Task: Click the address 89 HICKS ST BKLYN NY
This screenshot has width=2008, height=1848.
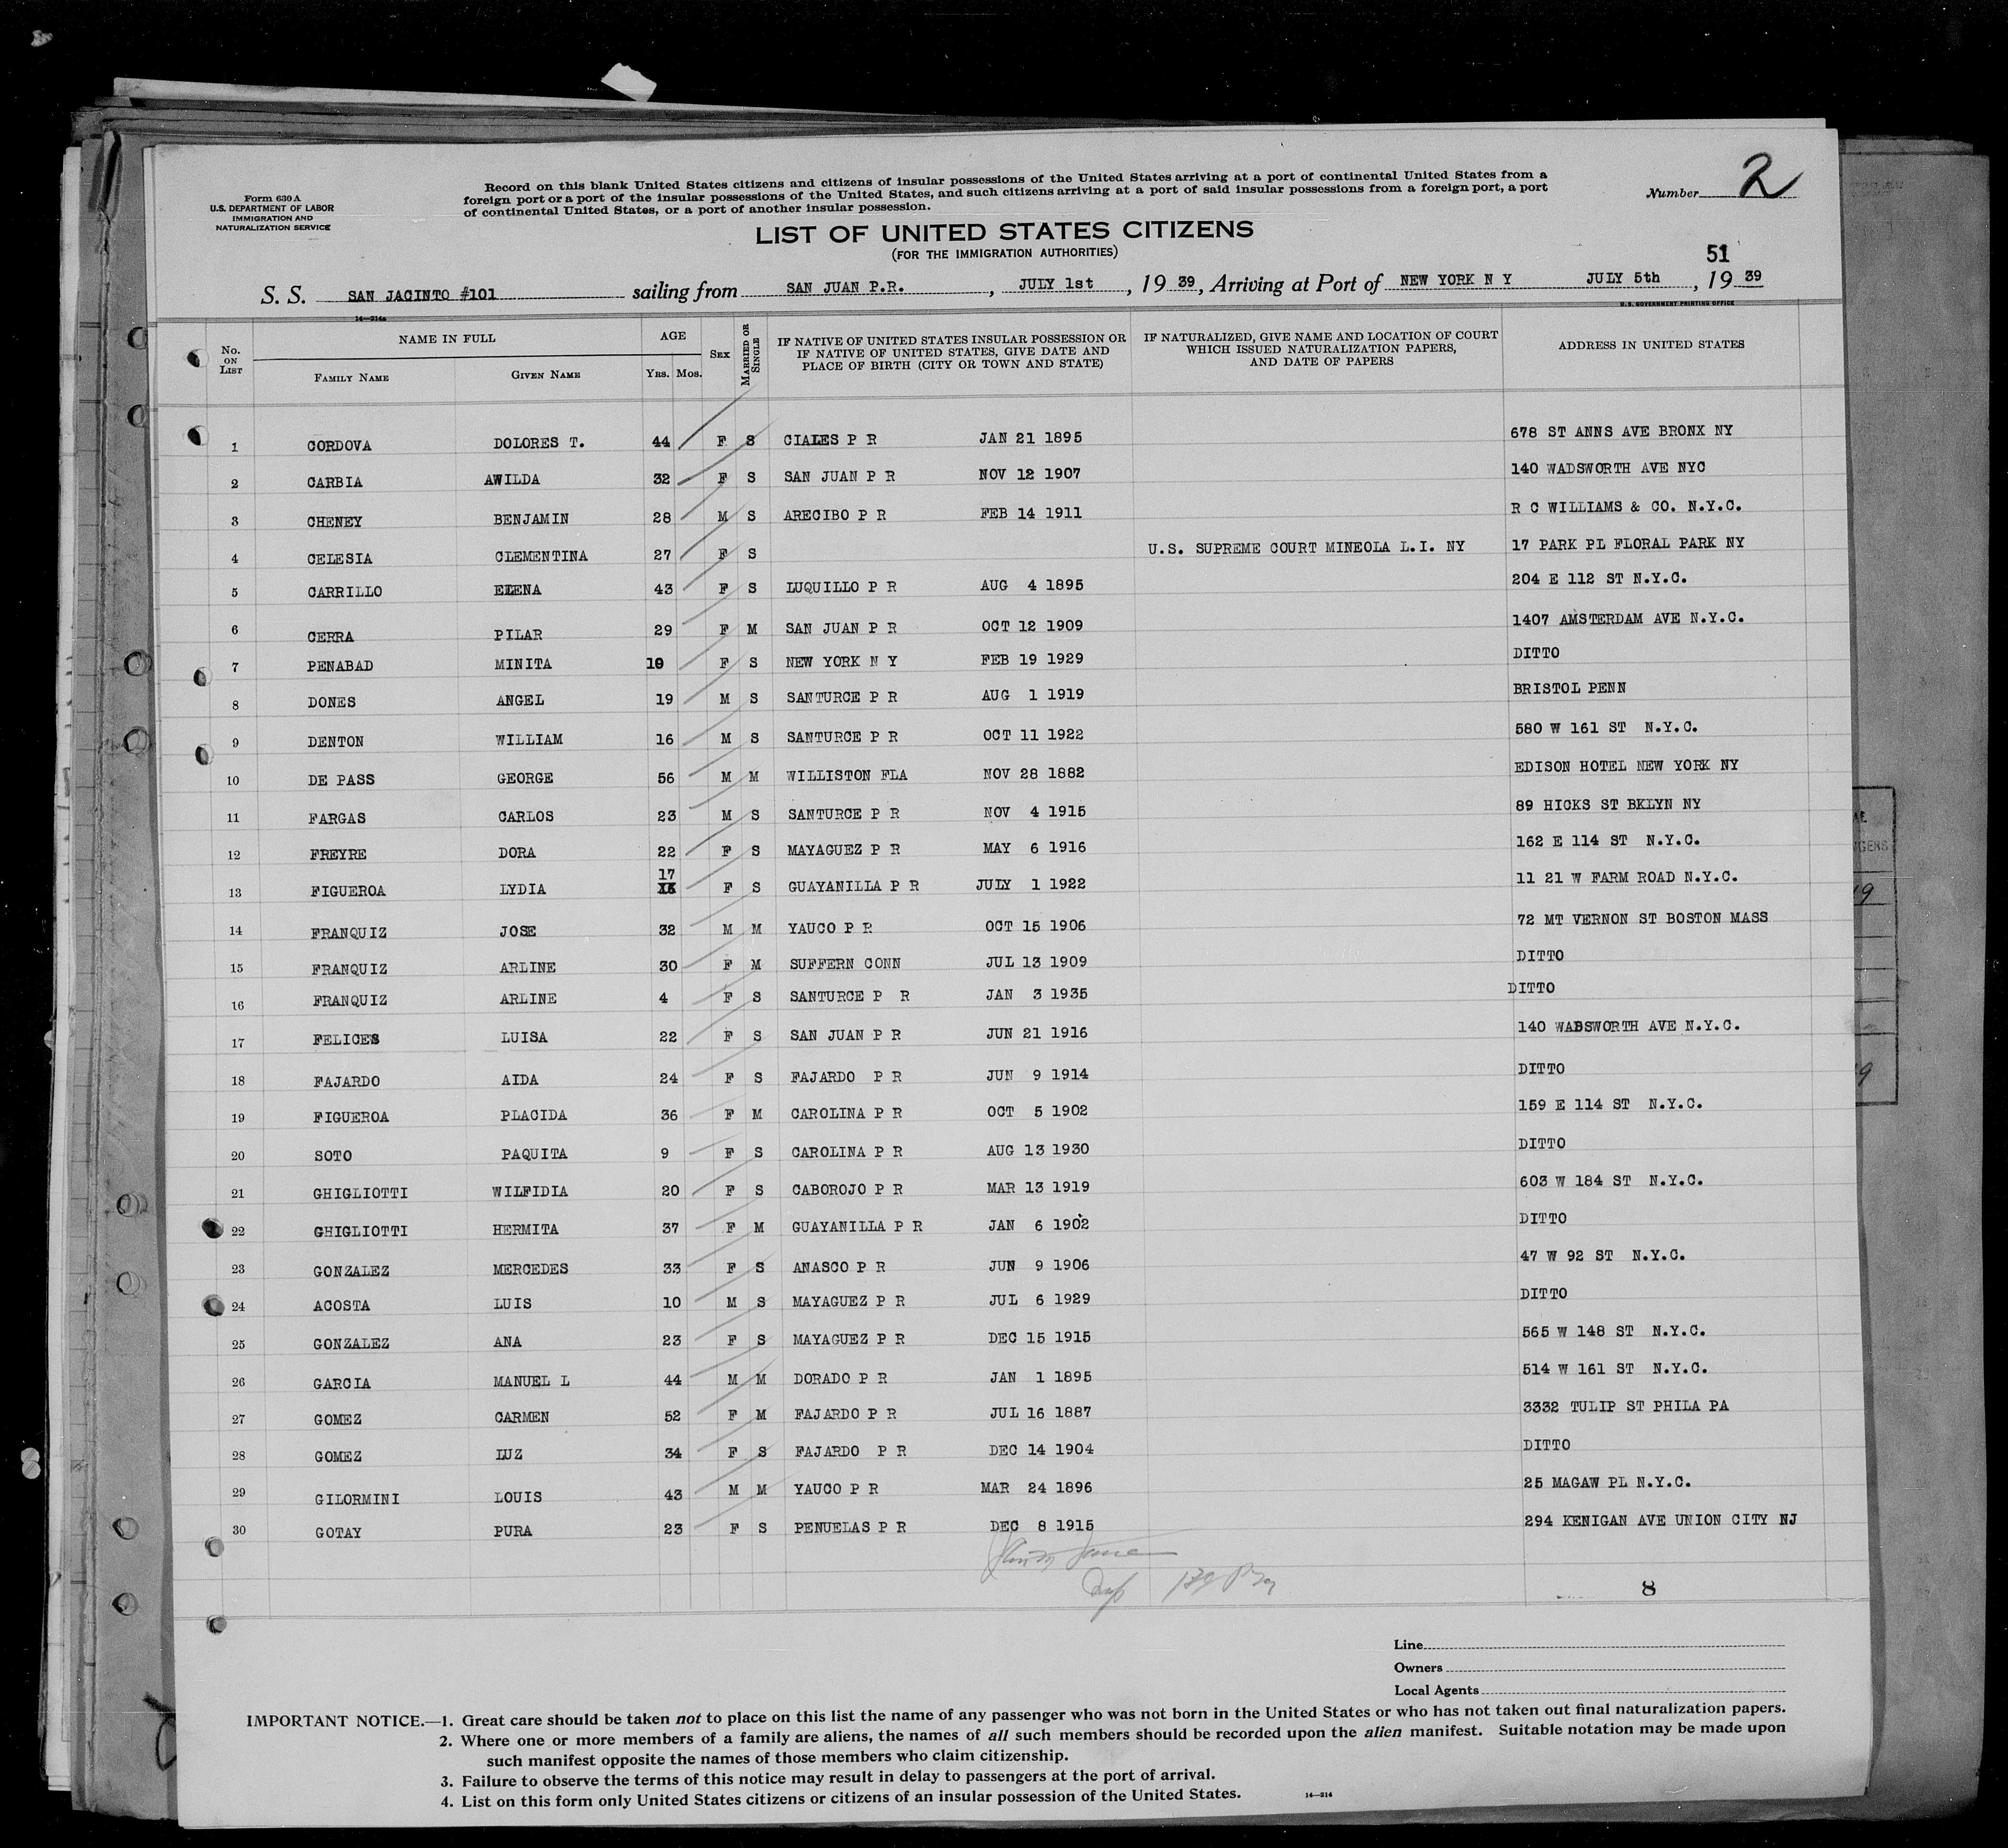Action: [1608, 804]
